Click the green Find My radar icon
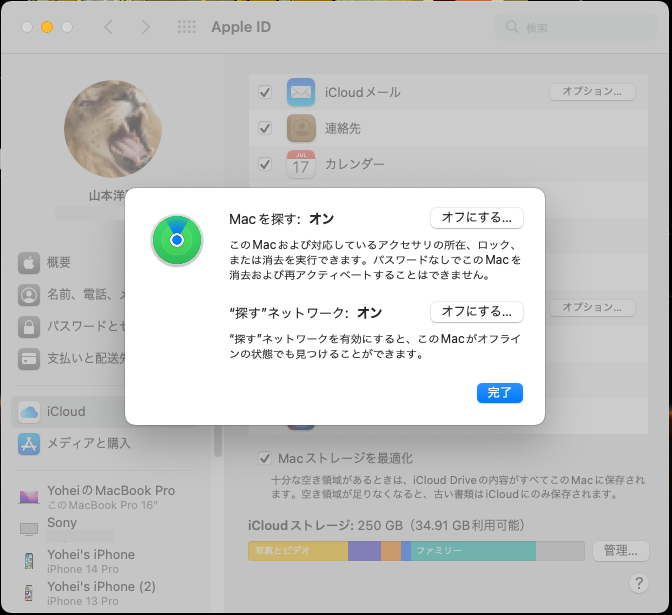 (x=177, y=240)
